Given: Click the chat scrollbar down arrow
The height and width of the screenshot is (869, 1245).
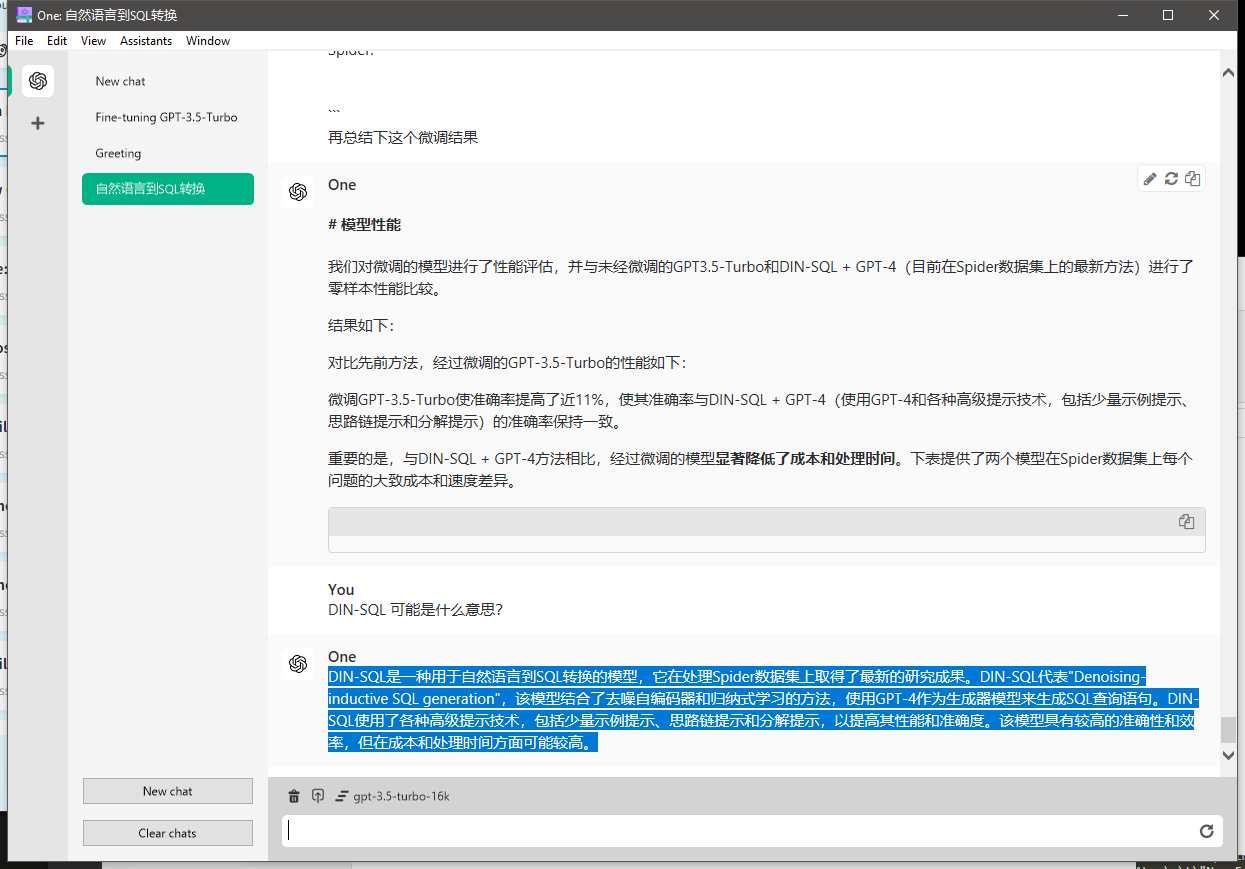Looking at the screenshot, I should (x=1229, y=755).
